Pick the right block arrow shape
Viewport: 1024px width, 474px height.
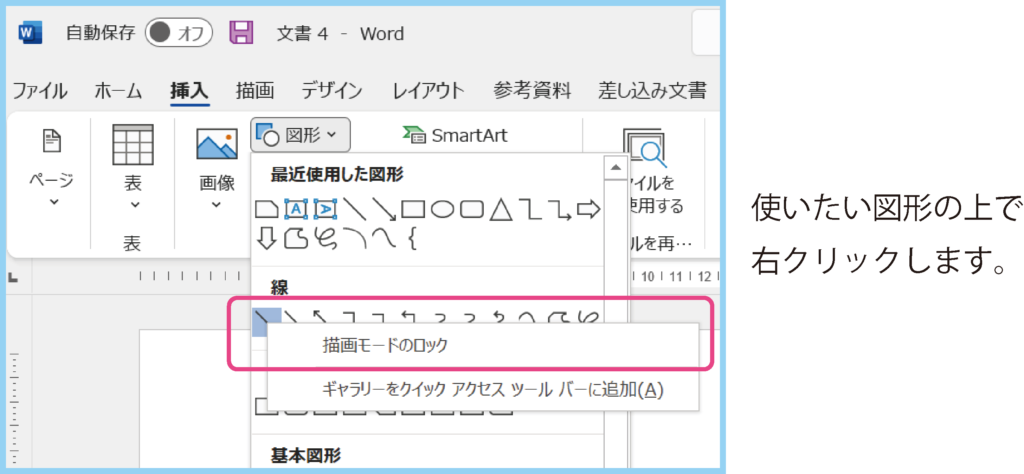(x=588, y=209)
